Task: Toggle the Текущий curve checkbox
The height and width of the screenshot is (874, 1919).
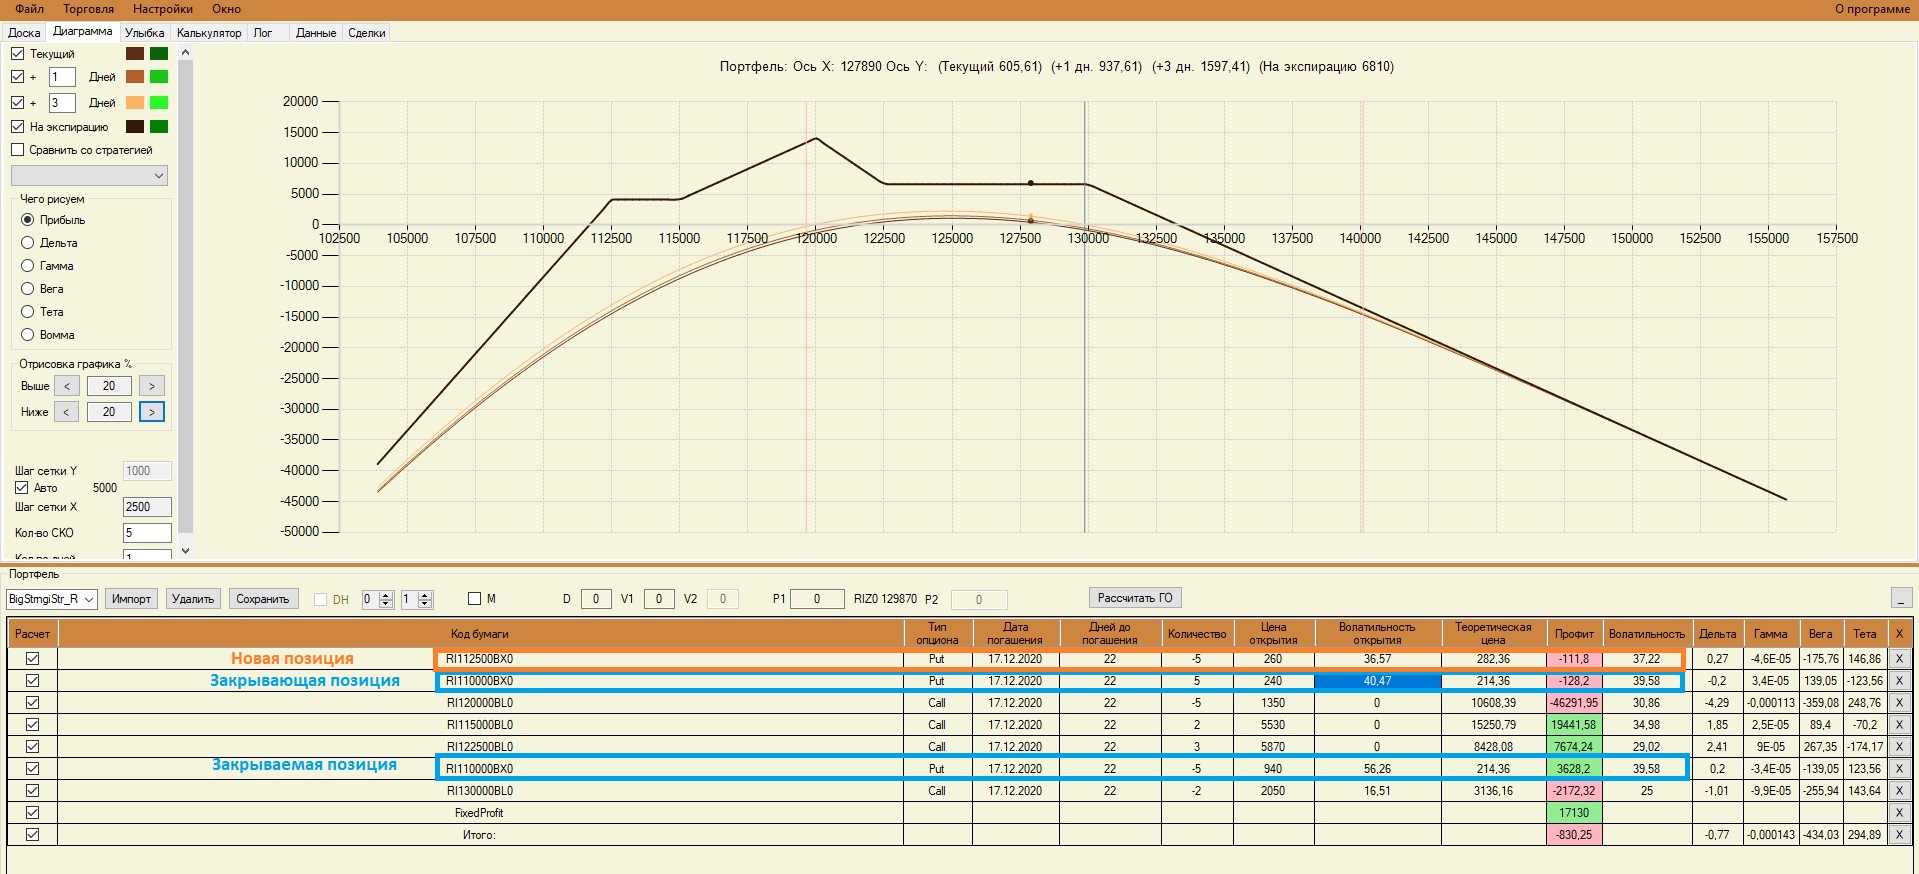Action: 17,54
